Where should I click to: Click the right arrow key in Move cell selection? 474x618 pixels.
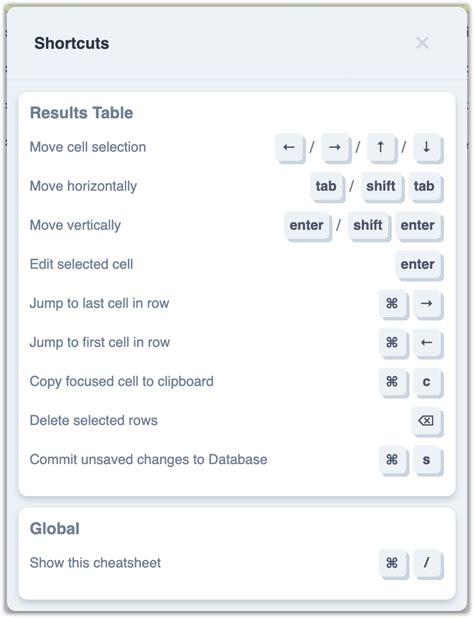(335, 148)
